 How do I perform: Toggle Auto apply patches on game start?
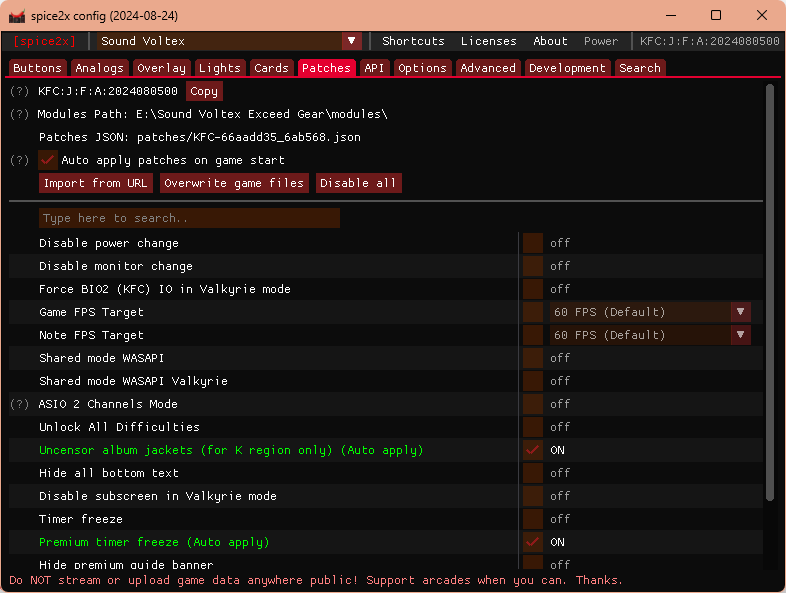(x=48, y=160)
